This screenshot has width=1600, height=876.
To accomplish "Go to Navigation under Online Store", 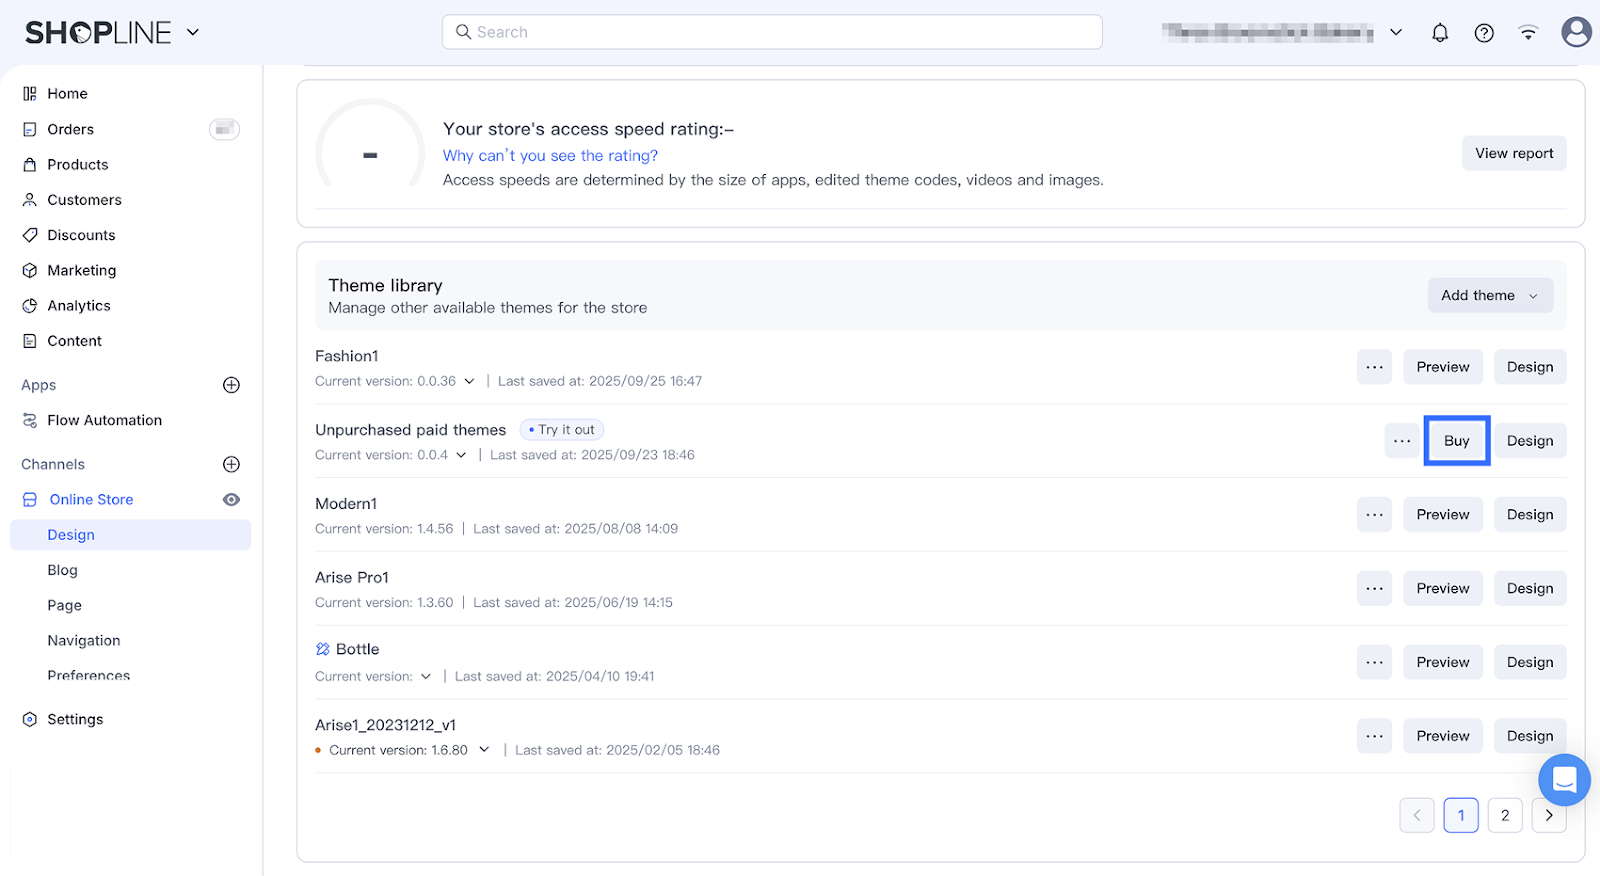I will (83, 641).
